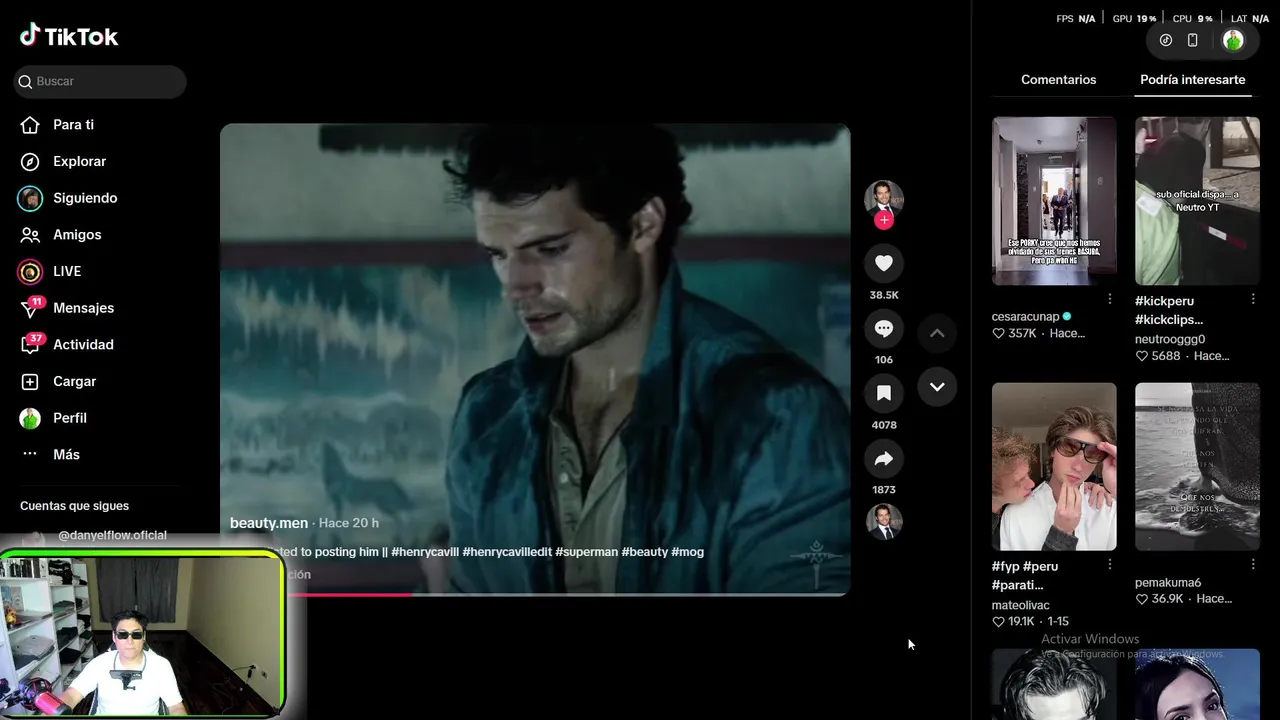Image resolution: width=1280 pixels, height=720 pixels.
Task: Open options menu for #kickperu video
Action: (1253, 299)
